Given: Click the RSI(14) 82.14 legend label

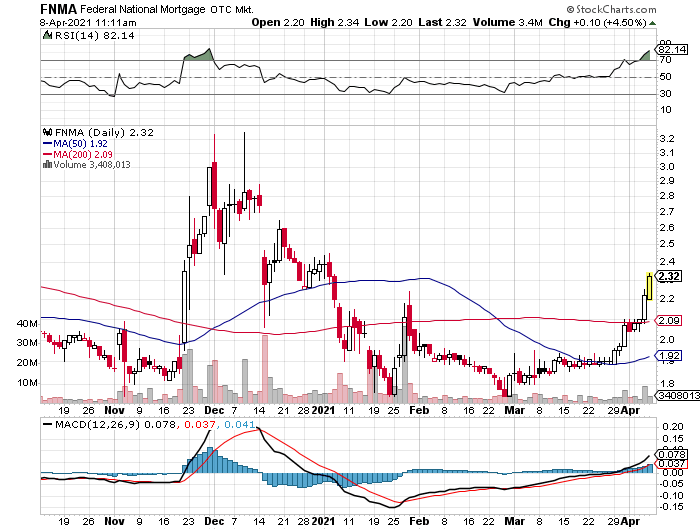Looking at the screenshot, I should pos(95,36).
